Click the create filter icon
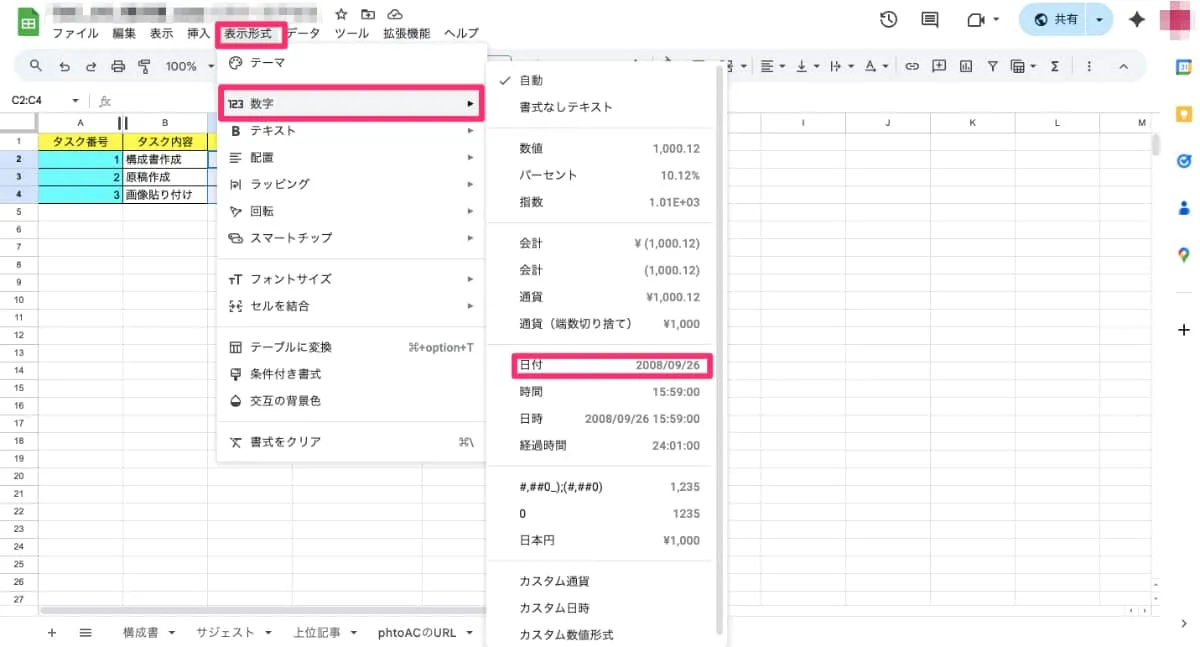 992,66
